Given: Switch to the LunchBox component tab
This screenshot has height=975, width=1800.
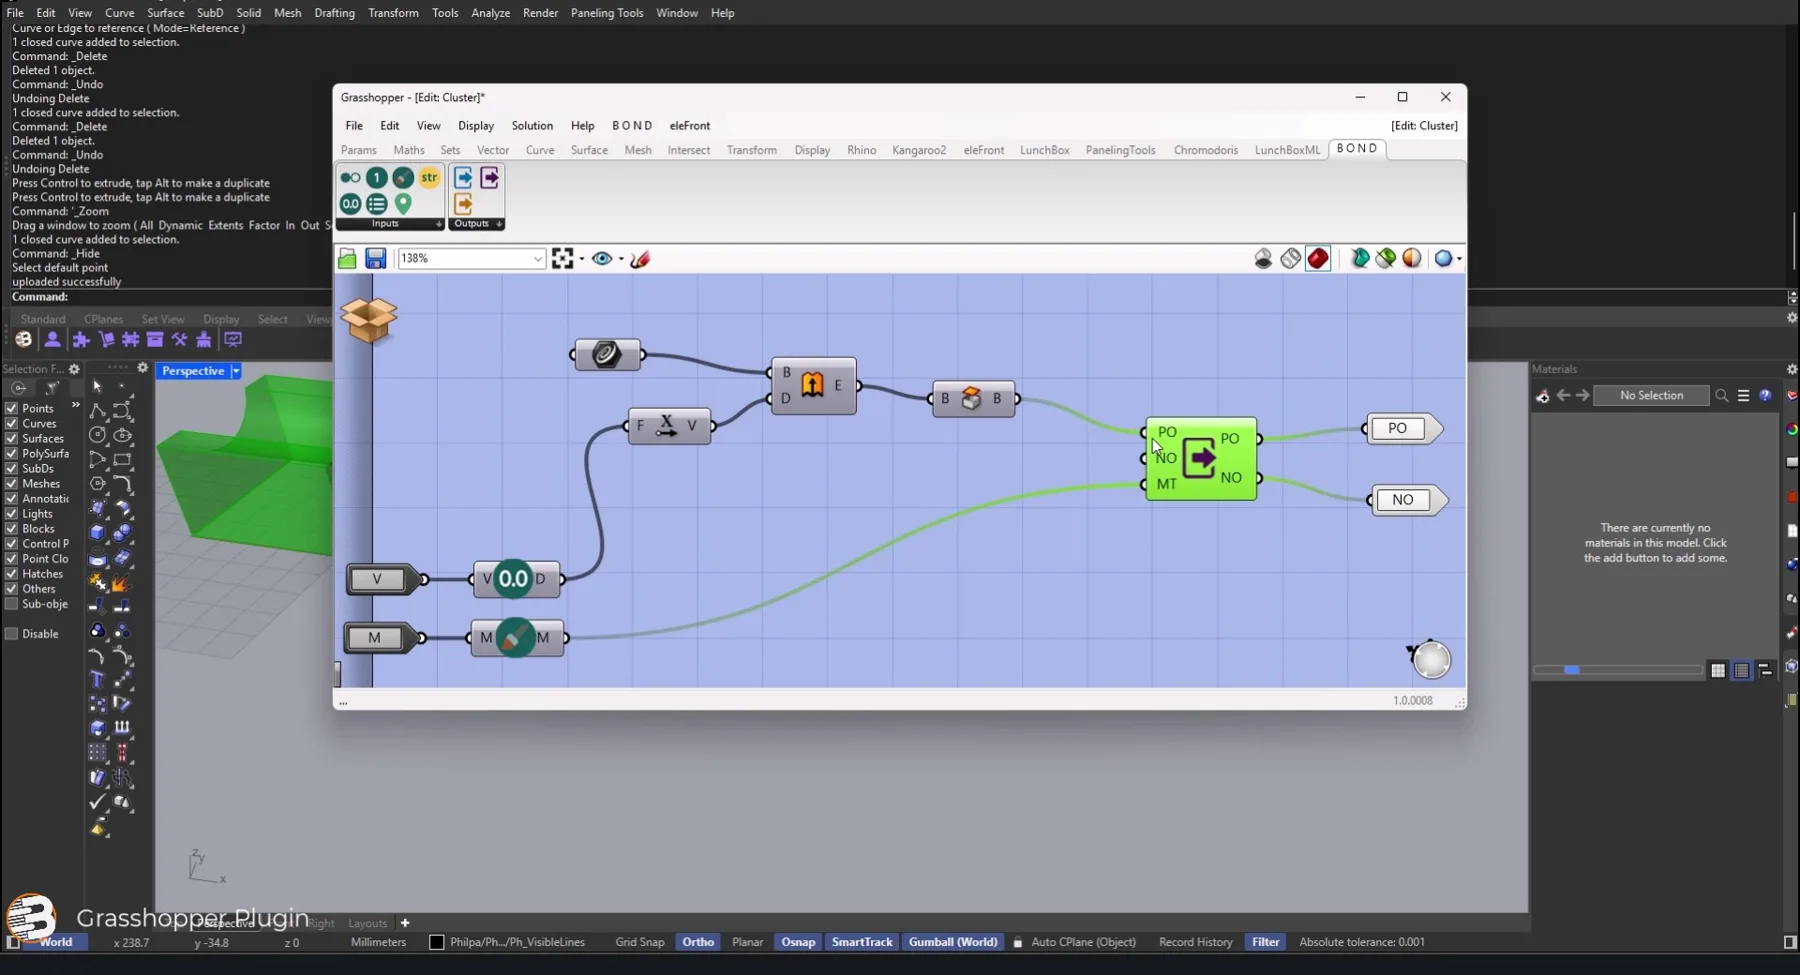Looking at the screenshot, I should click(1044, 150).
